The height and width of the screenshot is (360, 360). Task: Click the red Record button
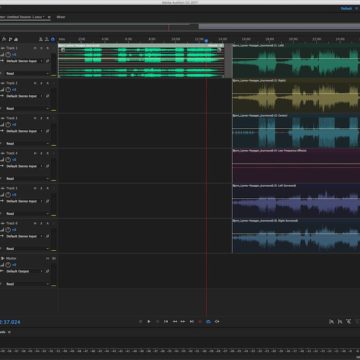coord(200,322)
